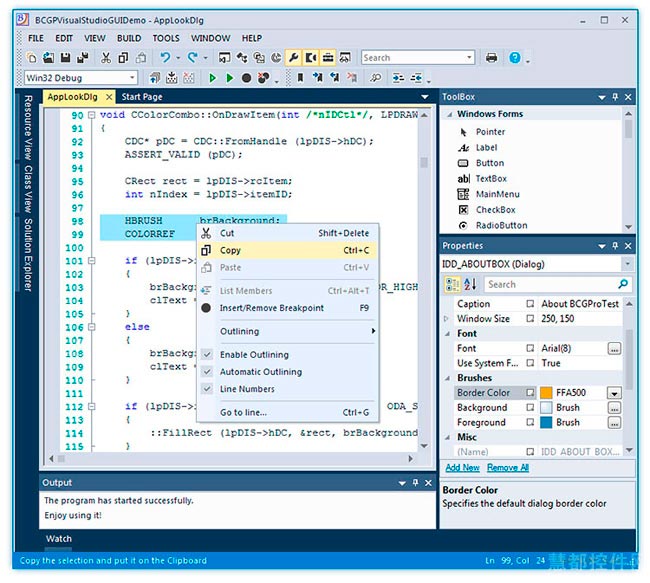Click the Redo arrow icon
Image resolution: width=650 pixels, height=583 pixels.
192,57
